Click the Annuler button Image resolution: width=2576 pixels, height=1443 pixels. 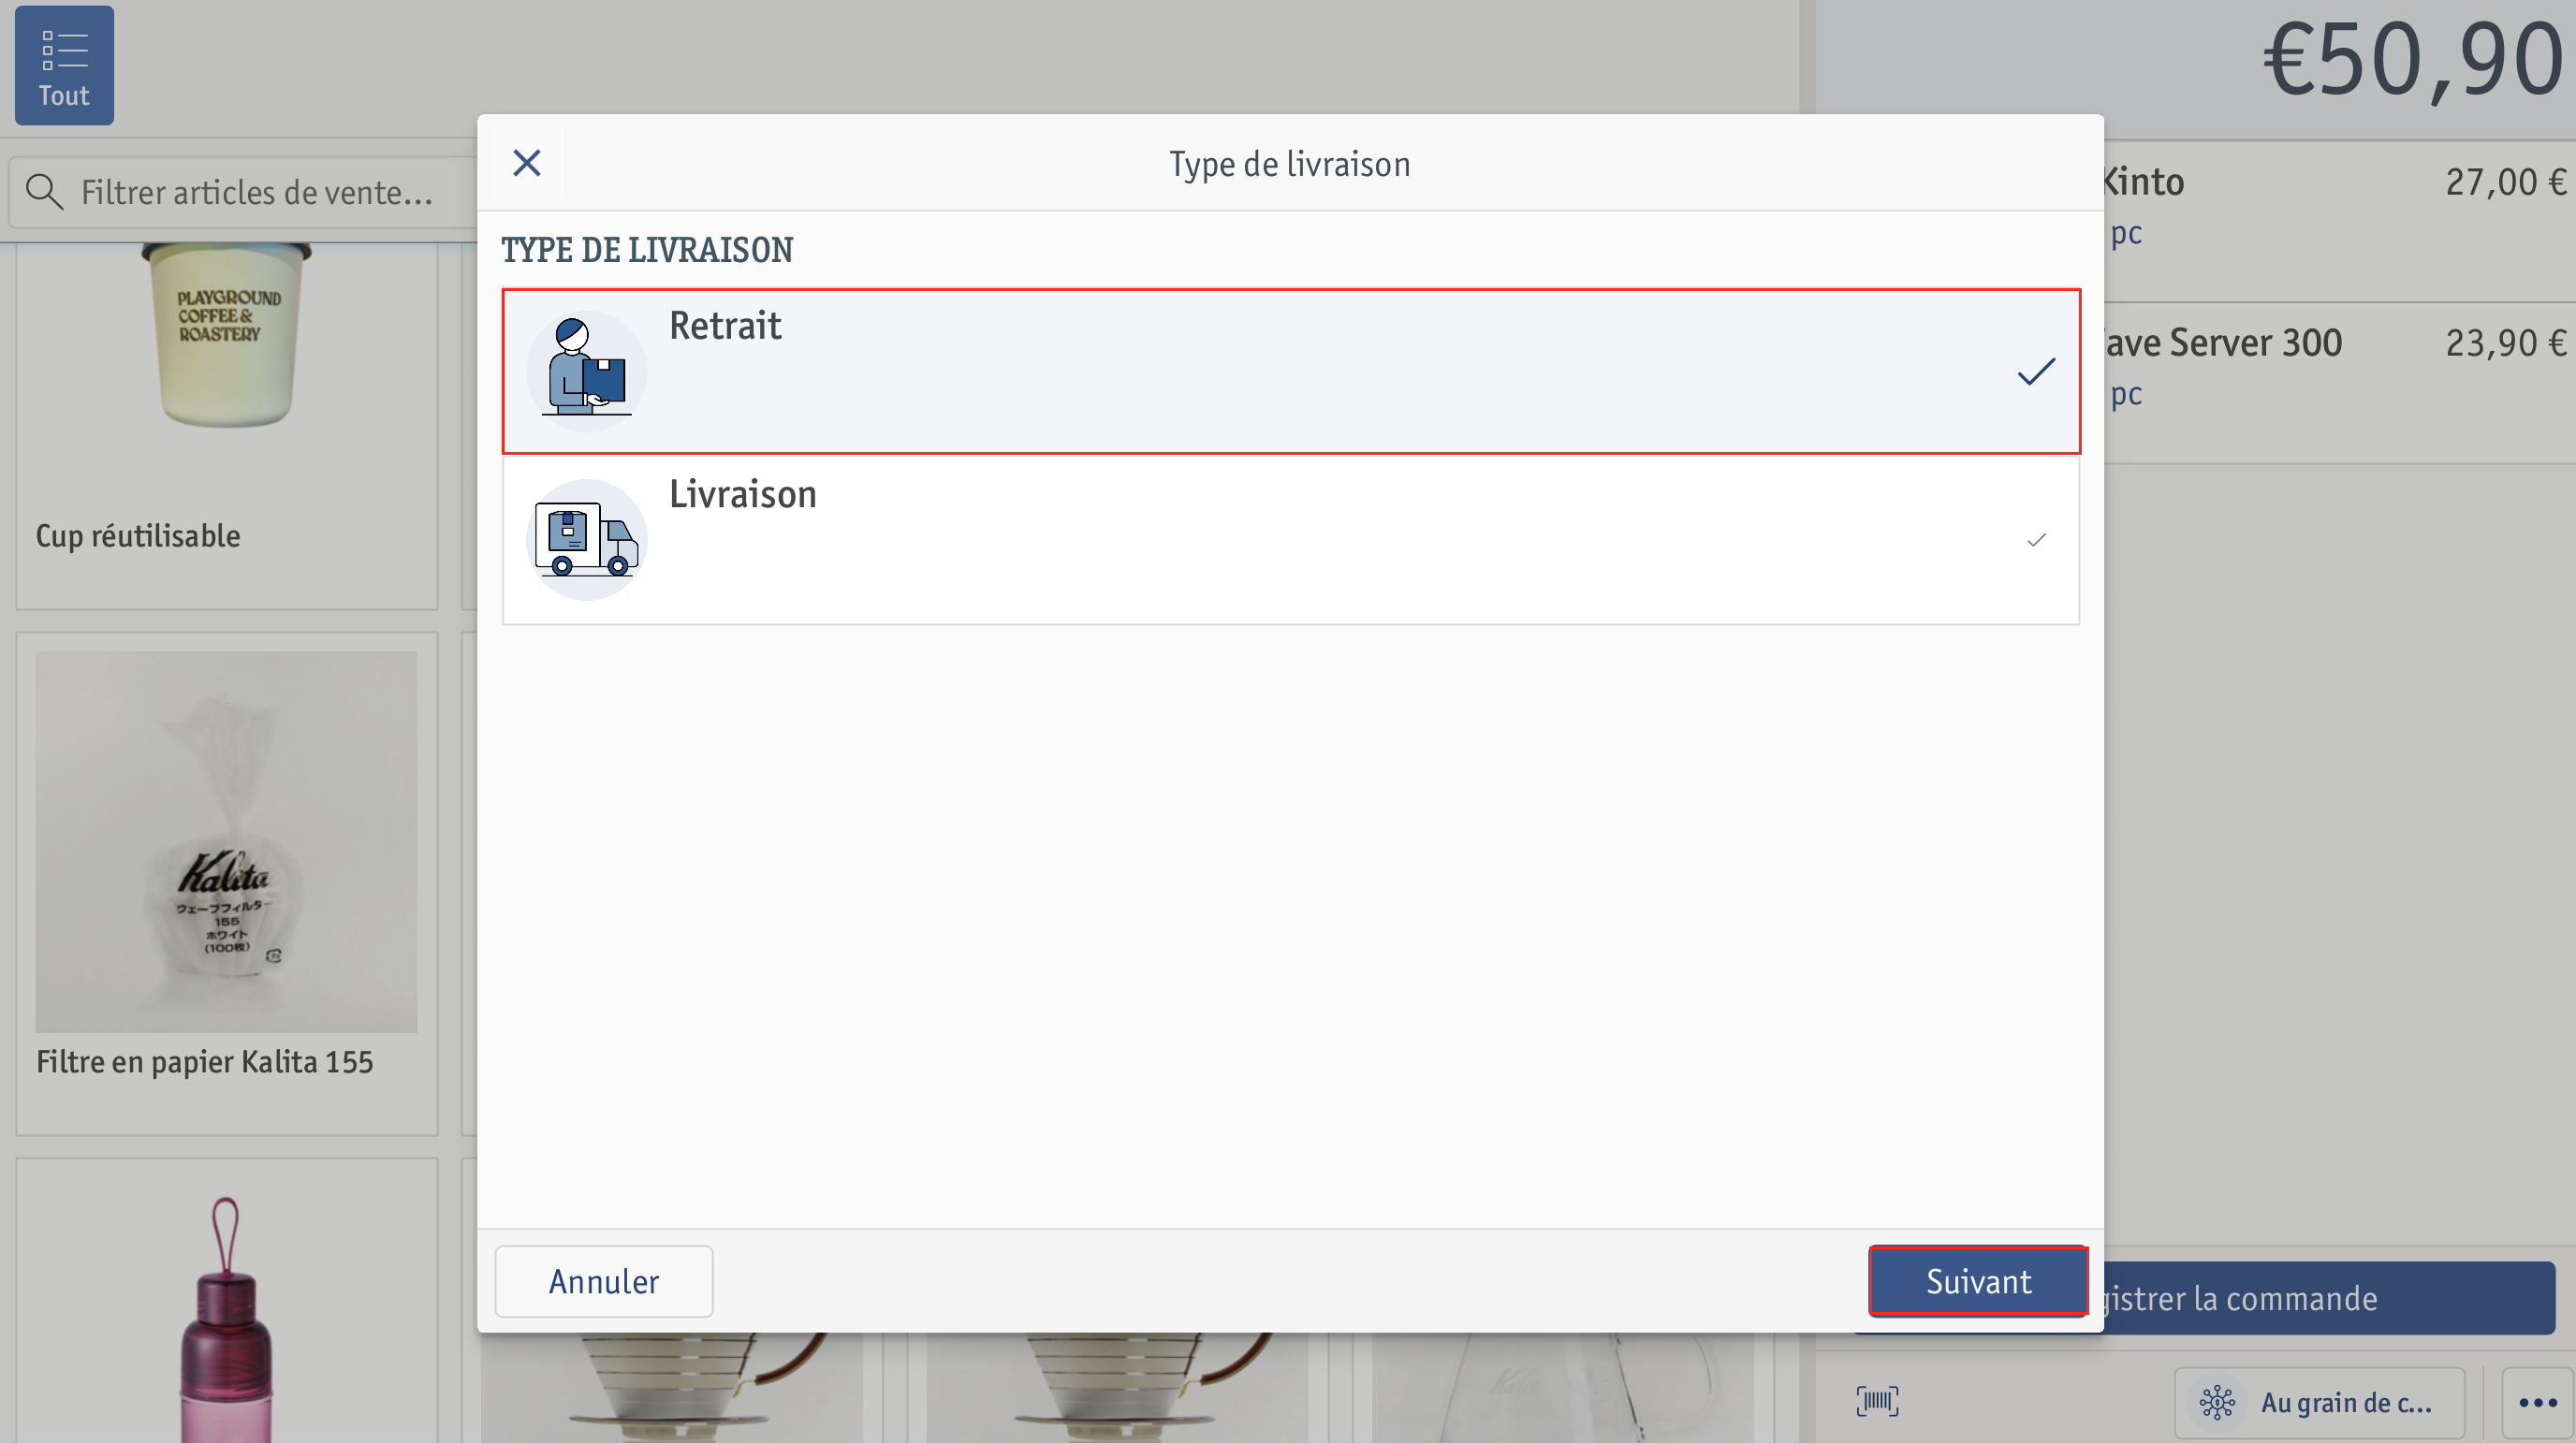(604, 1281)
